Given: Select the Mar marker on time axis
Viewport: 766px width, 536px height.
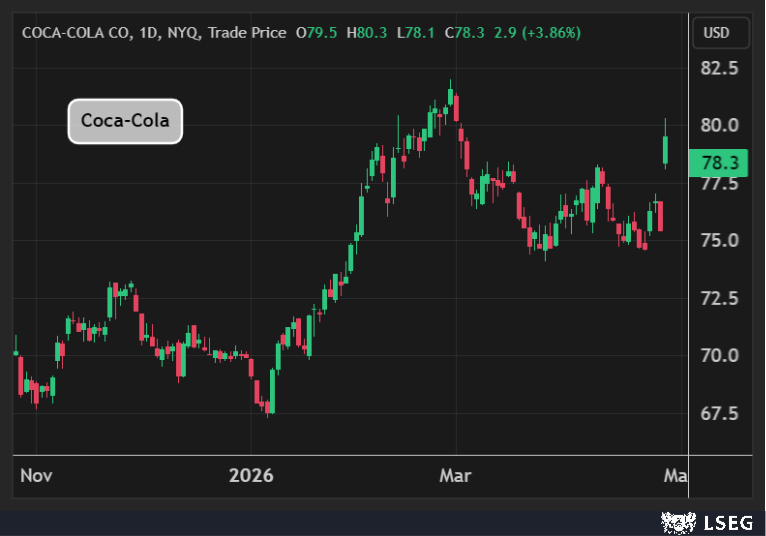Looking at the screenshot, I should tap(455, 476).
